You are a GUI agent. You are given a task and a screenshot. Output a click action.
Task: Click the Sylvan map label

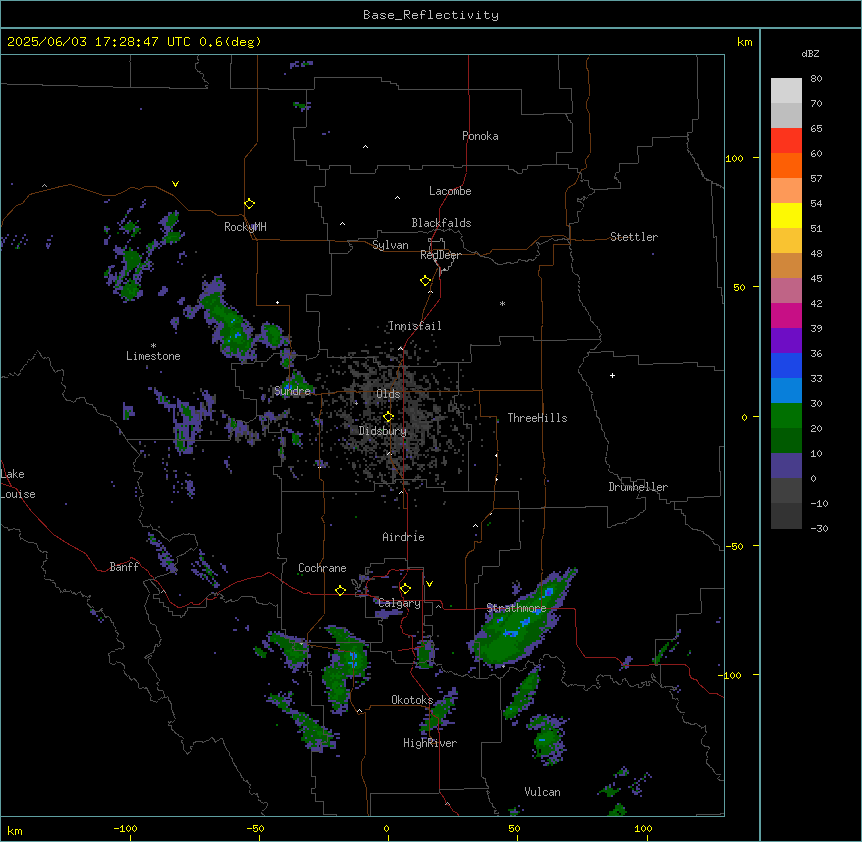click(390, 245)
